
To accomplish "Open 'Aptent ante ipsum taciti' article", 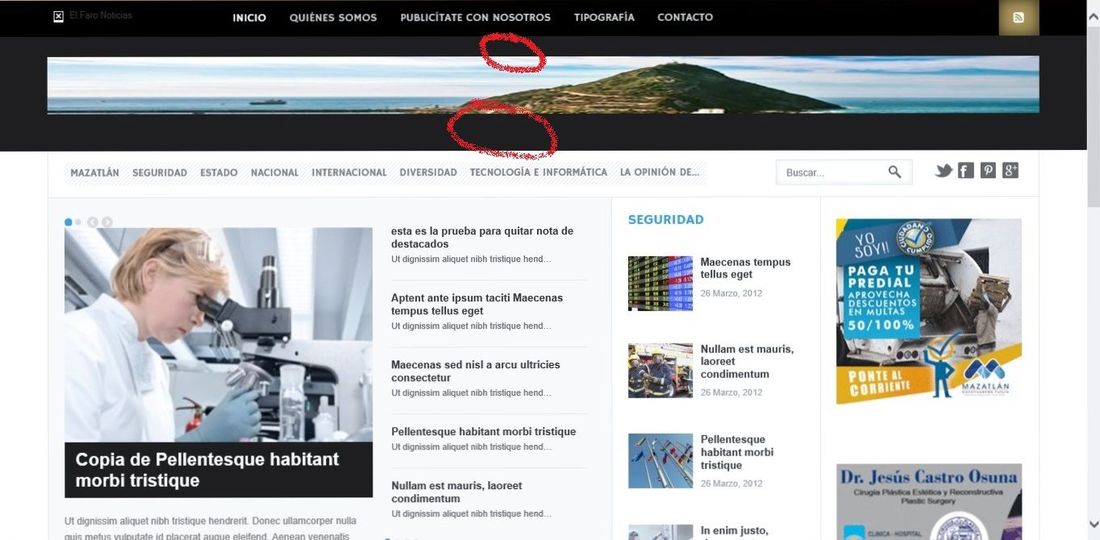I will click(x=477, y=304).
